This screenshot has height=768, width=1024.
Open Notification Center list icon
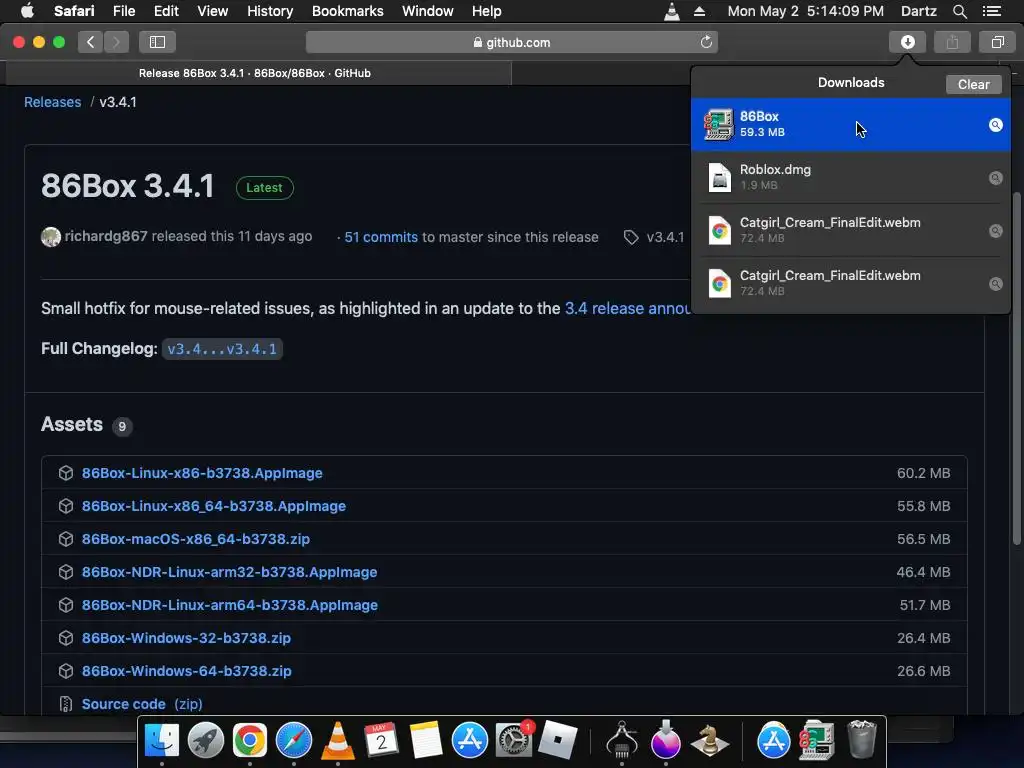pyautogui.click(x=991, y=11)
